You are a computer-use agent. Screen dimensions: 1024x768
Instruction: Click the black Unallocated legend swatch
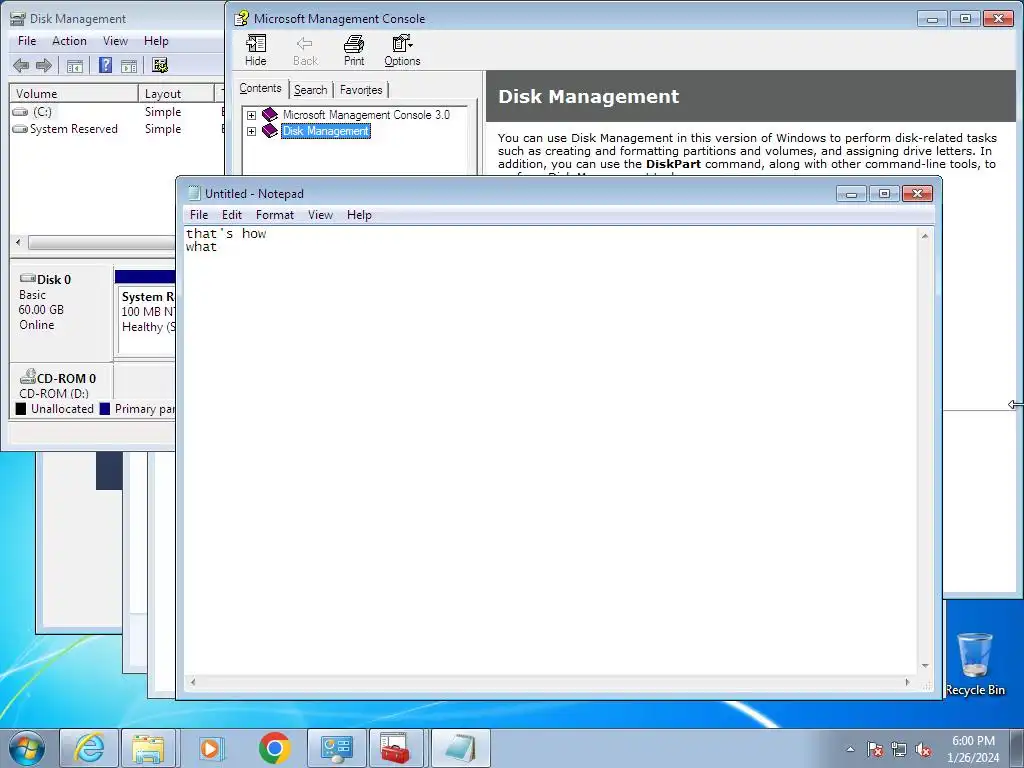click(x=21, y=409)
